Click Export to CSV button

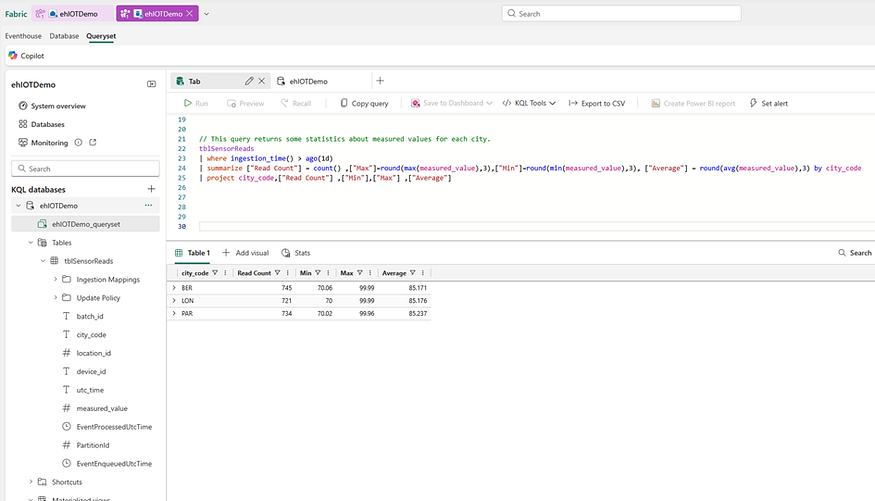click(x=597, y=103)
